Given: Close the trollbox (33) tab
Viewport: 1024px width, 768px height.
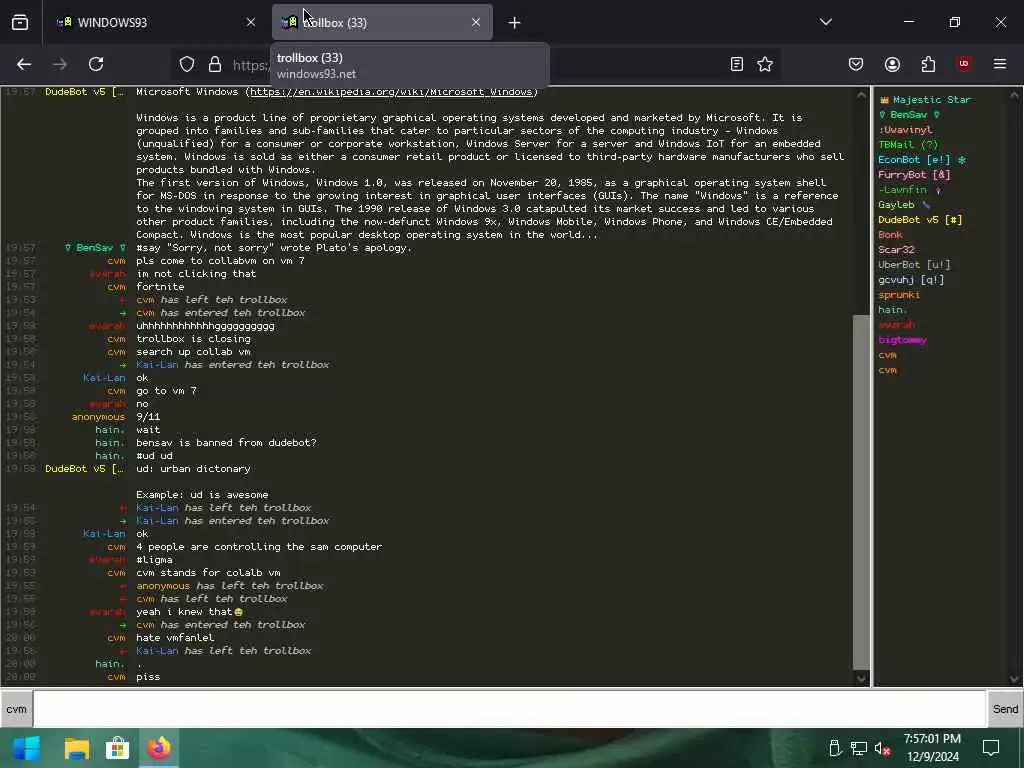Looking at the screenshot, I should coord(476,22).
